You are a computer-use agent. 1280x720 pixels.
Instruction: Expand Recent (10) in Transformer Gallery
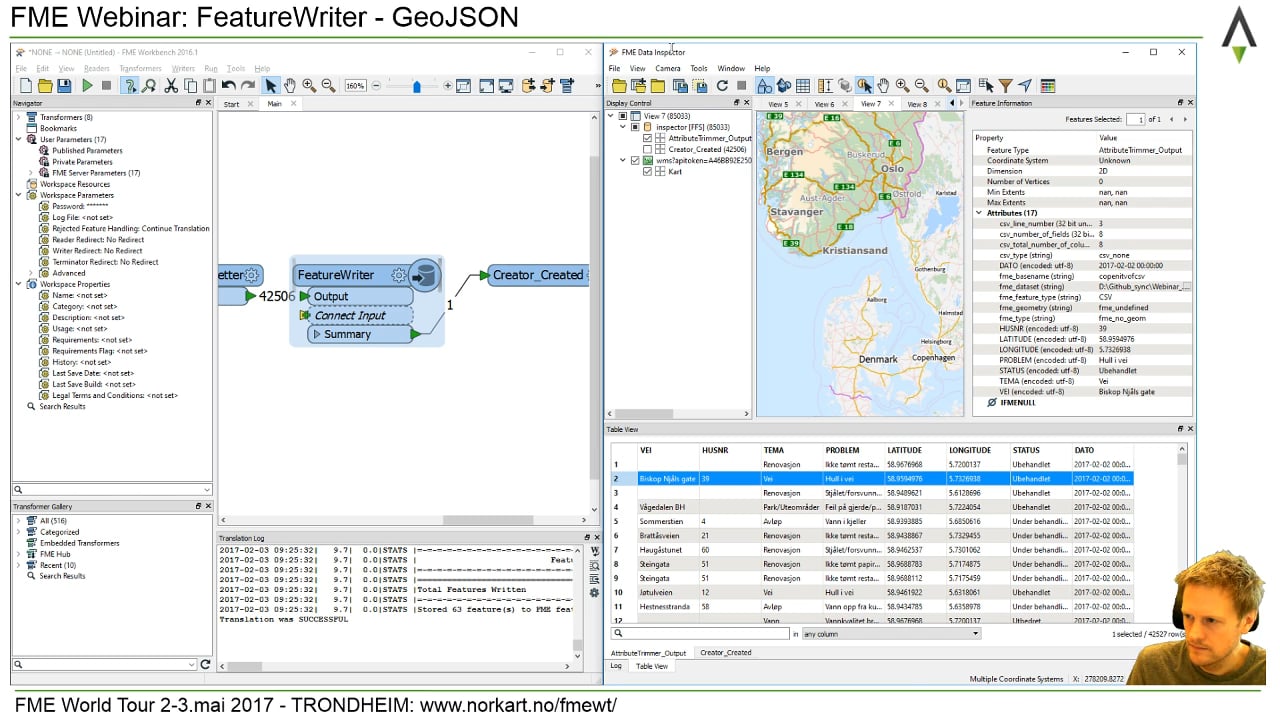tap(18, 565)
